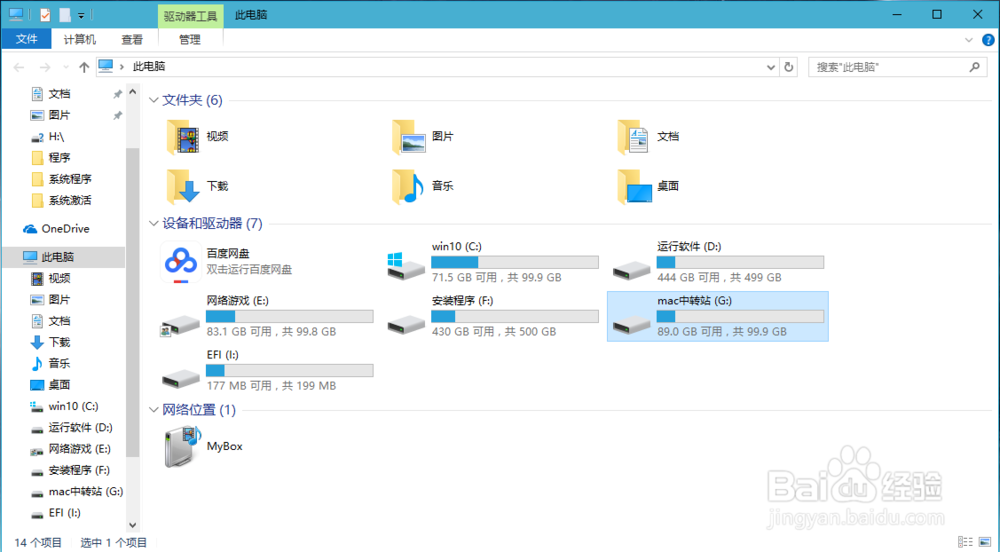Unpin 图片 from quick access pin icon
The height and width of the screenshot is (552, 1000).
click(x=117, y=115)
